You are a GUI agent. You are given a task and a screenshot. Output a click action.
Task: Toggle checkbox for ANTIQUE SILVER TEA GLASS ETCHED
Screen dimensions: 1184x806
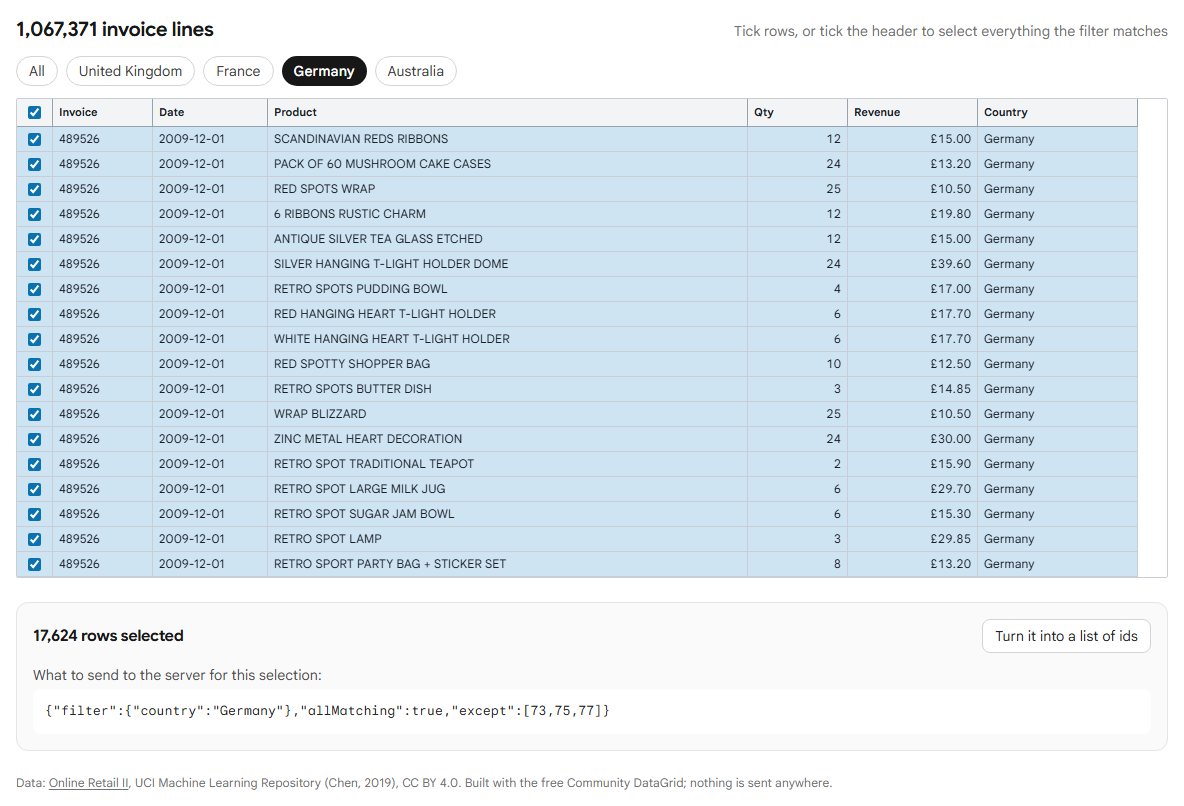(x=34, y=239)
